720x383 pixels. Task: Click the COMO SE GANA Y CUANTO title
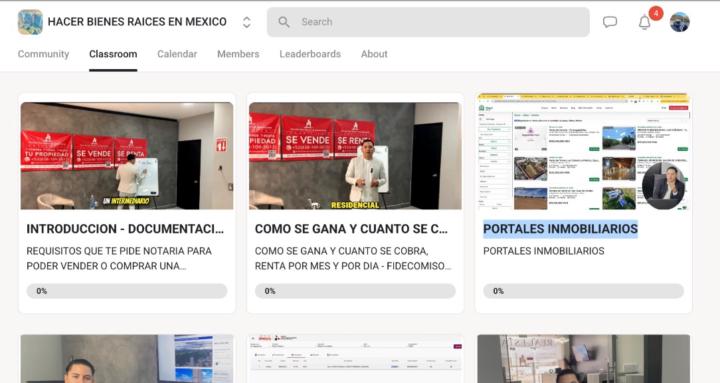coord(351,229)
